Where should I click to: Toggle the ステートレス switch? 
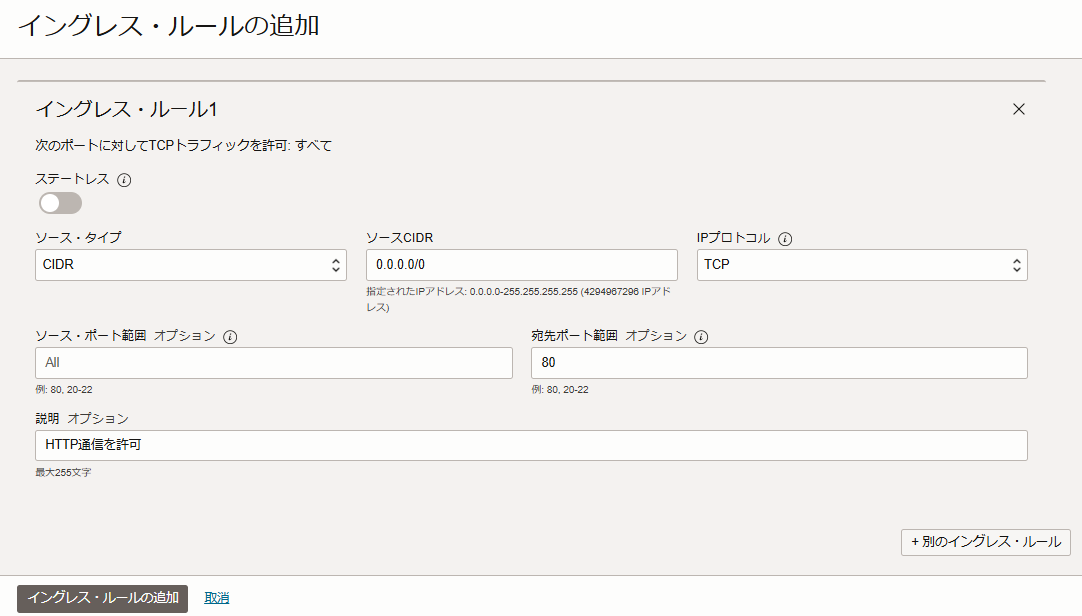coord(60,203)
